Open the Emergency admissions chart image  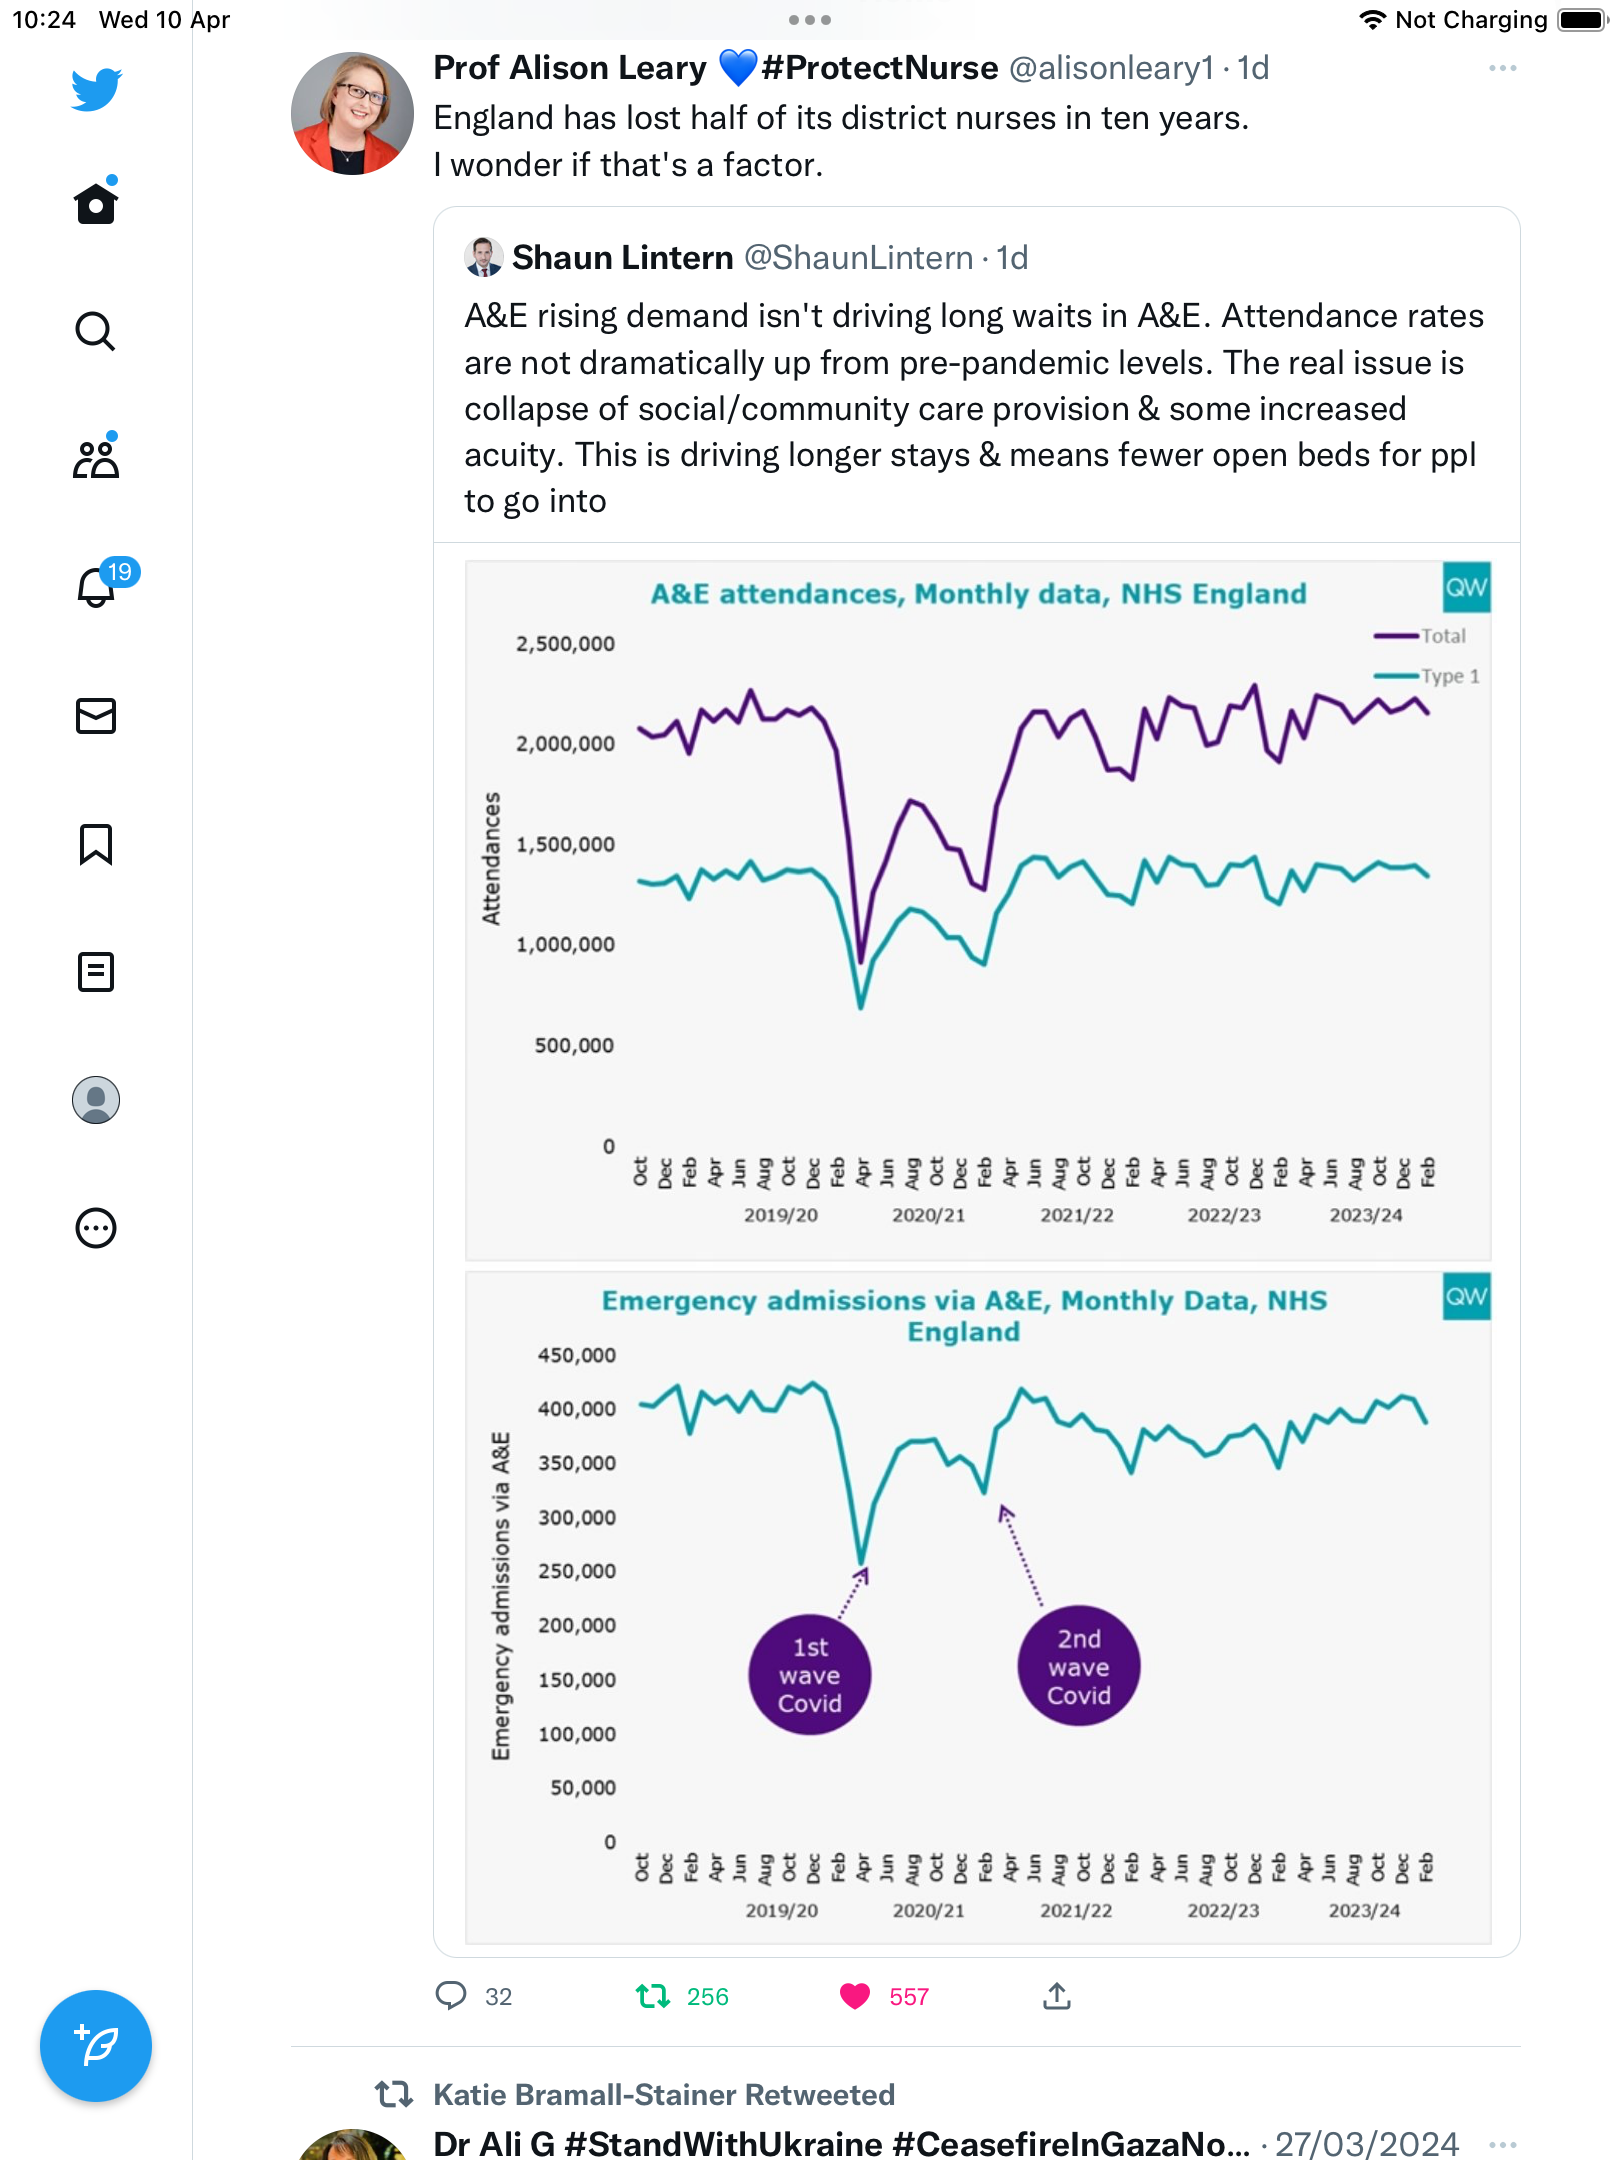[x=978, y=1608]
